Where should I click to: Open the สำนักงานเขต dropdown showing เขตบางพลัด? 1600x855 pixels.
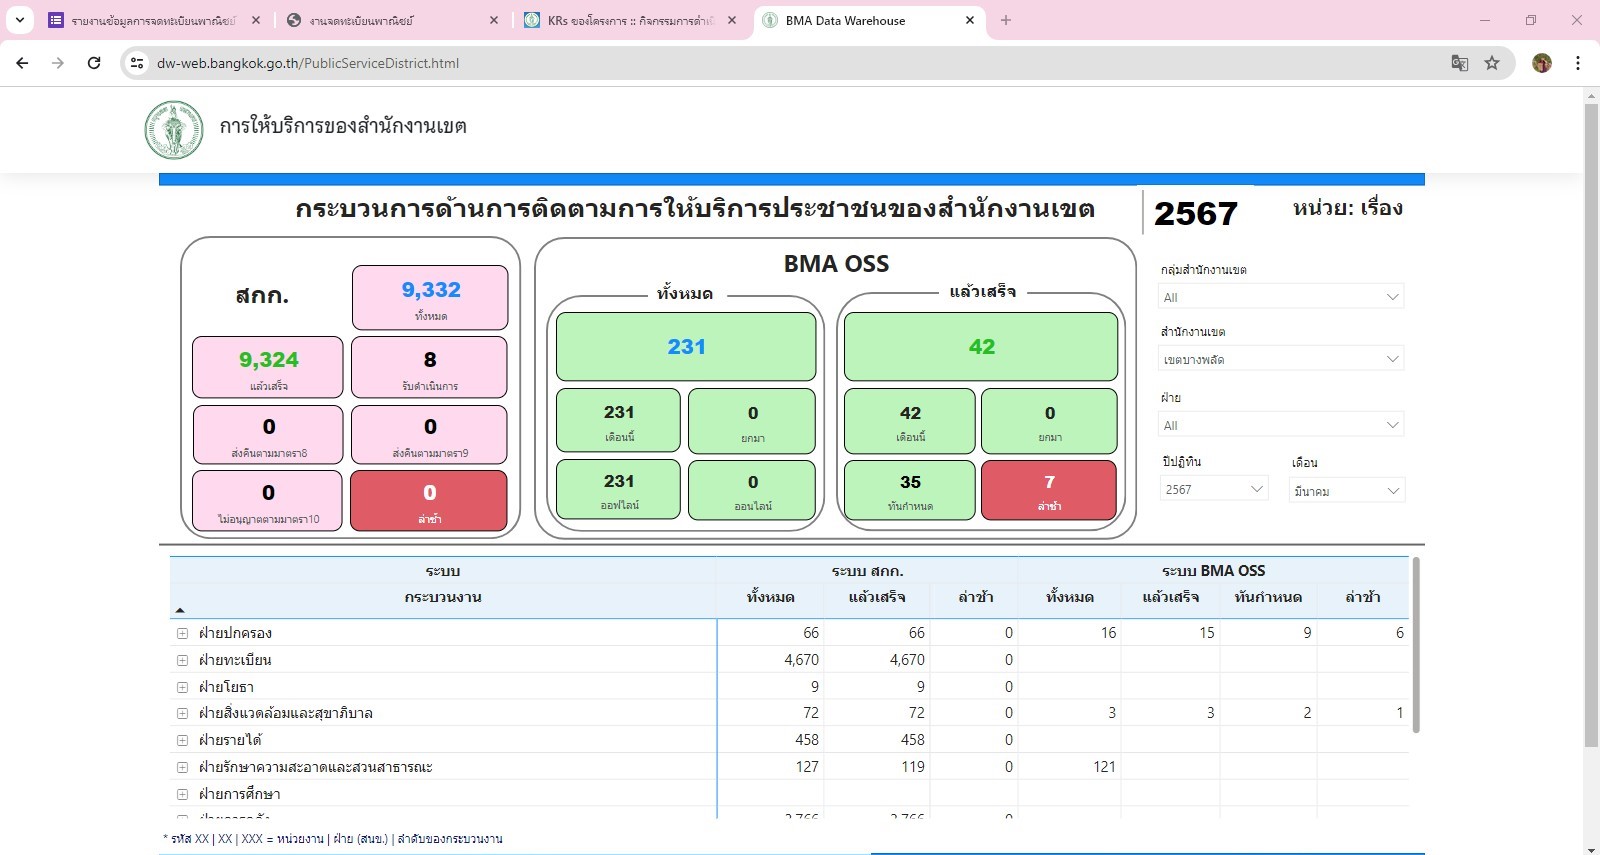(x=1281, y=359)
